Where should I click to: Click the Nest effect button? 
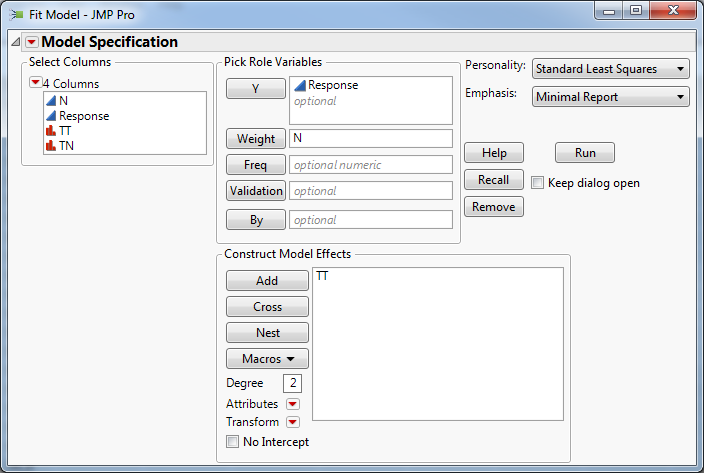point(267,333)
